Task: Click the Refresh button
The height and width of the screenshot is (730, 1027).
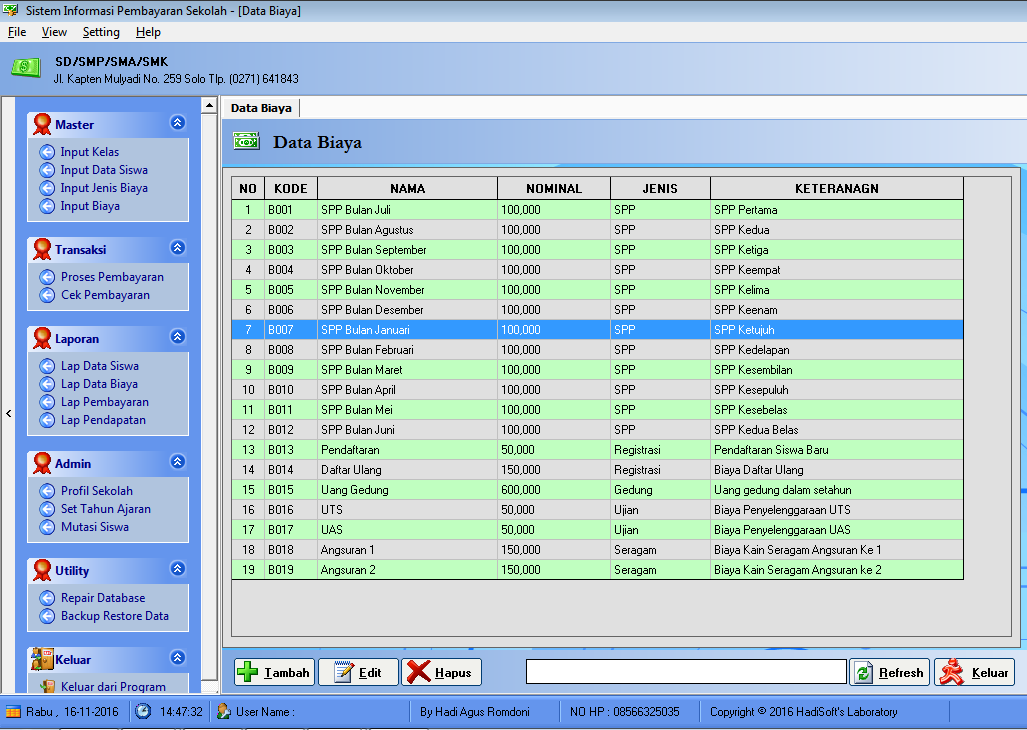Action: (889, 672)
